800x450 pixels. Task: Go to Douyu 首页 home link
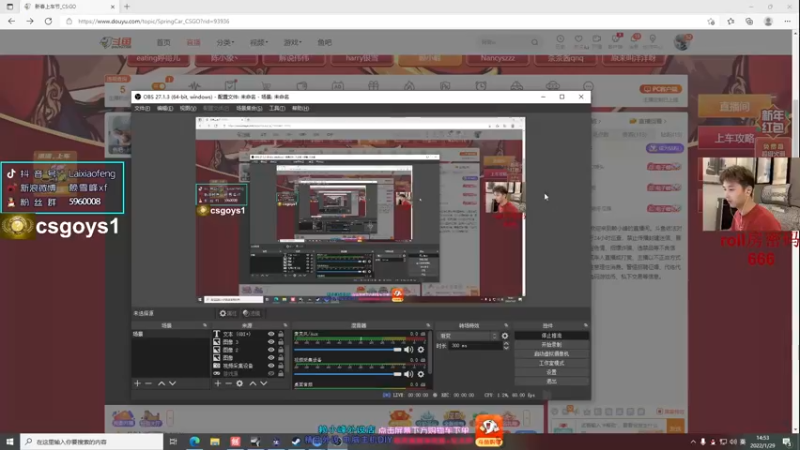[x=163, y=43]
